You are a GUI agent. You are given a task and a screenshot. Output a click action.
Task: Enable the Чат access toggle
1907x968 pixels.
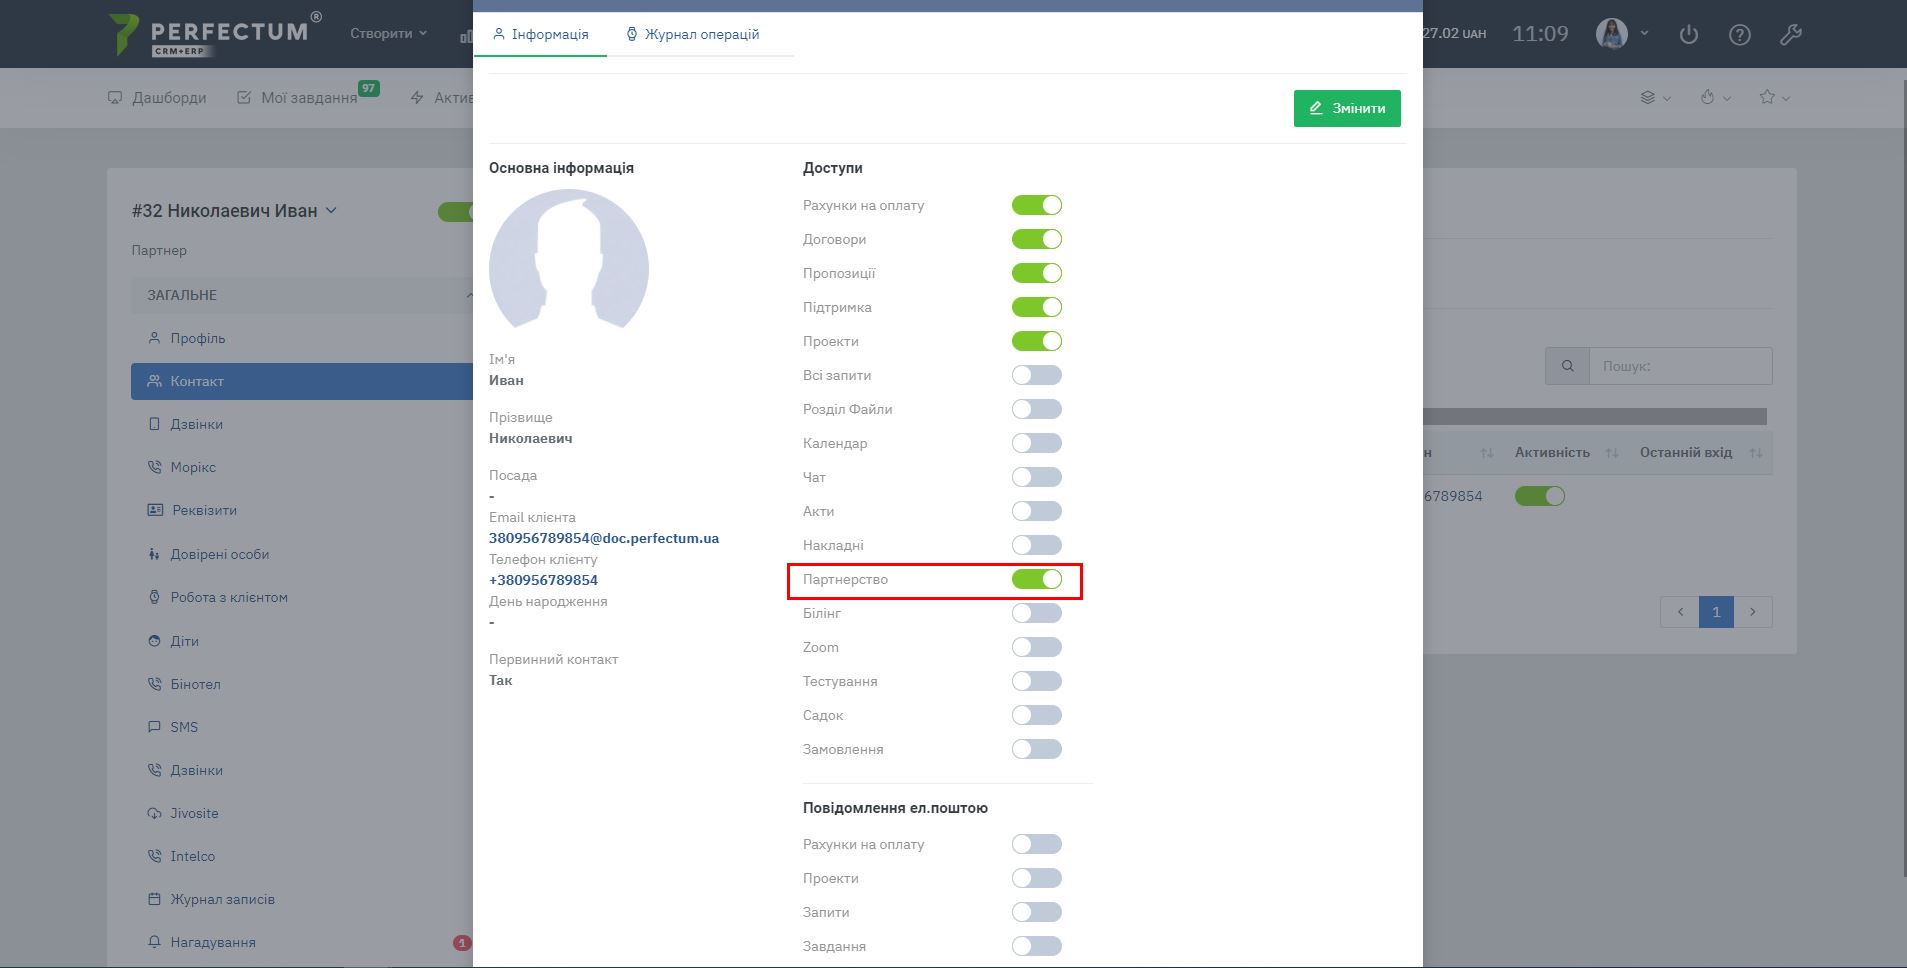1036,477
